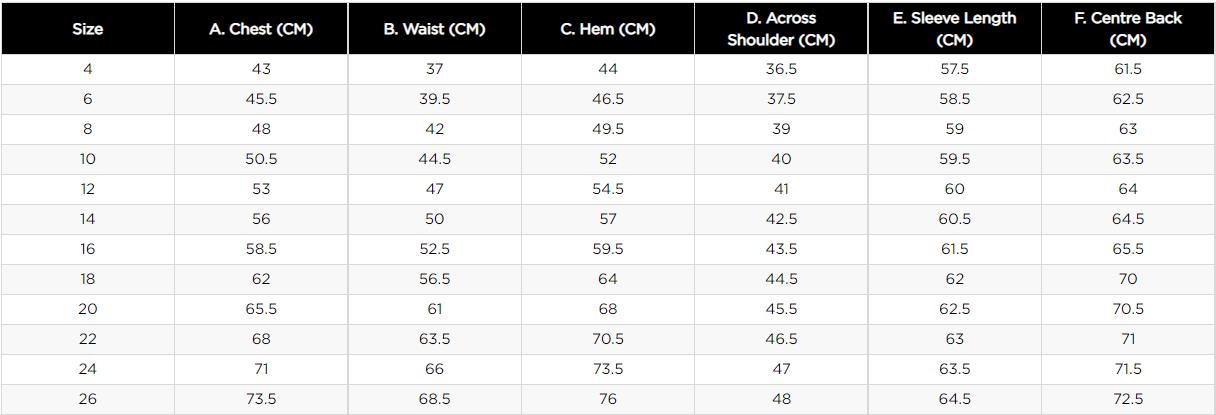Select the C. Hem (CM) header
The image size is (1216, 415).
[608, 29]
